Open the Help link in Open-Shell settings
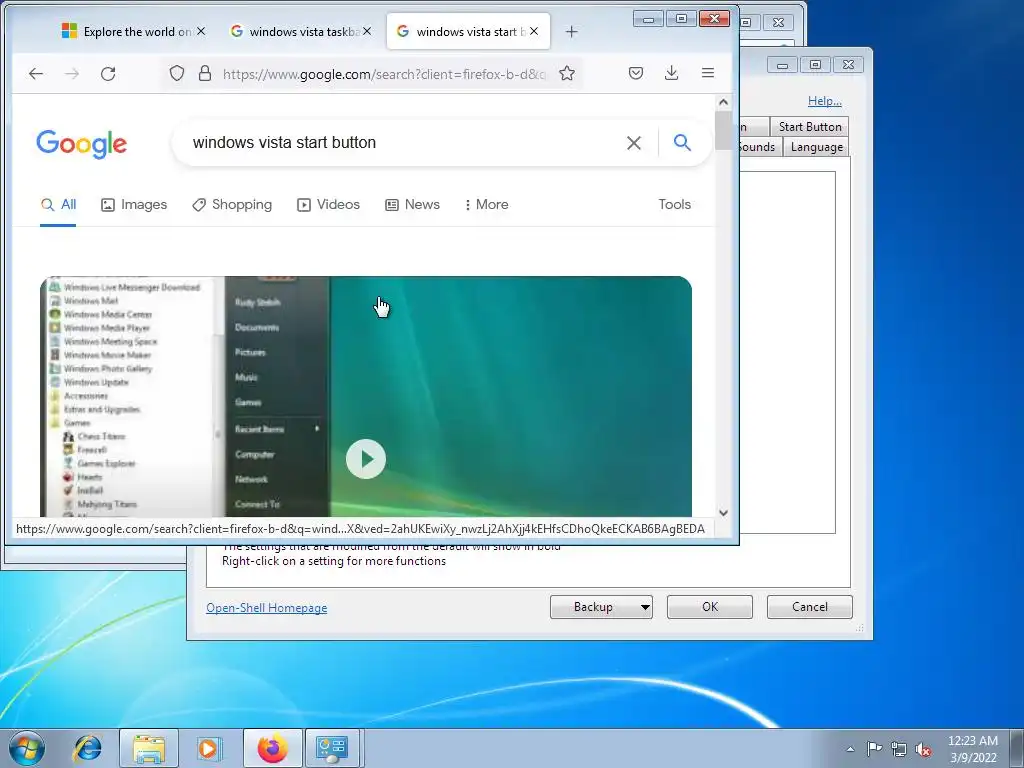The image size is (1024, 768). pos(824,101)
